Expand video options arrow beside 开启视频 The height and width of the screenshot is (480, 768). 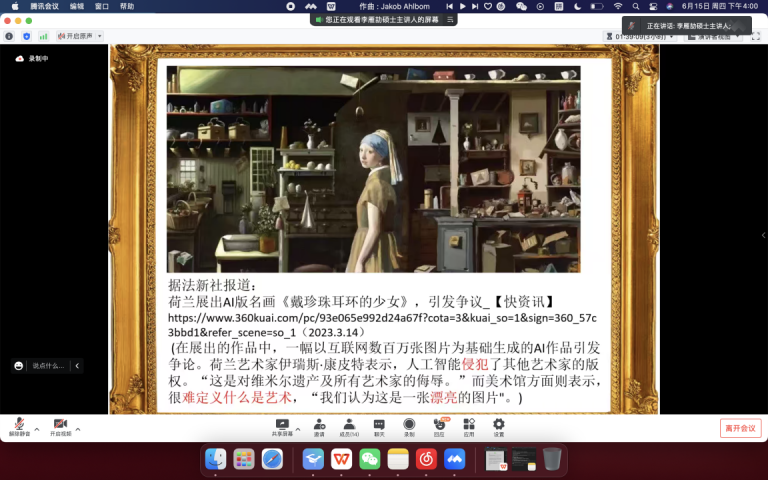pyautogui.click(x=78, y=430)
